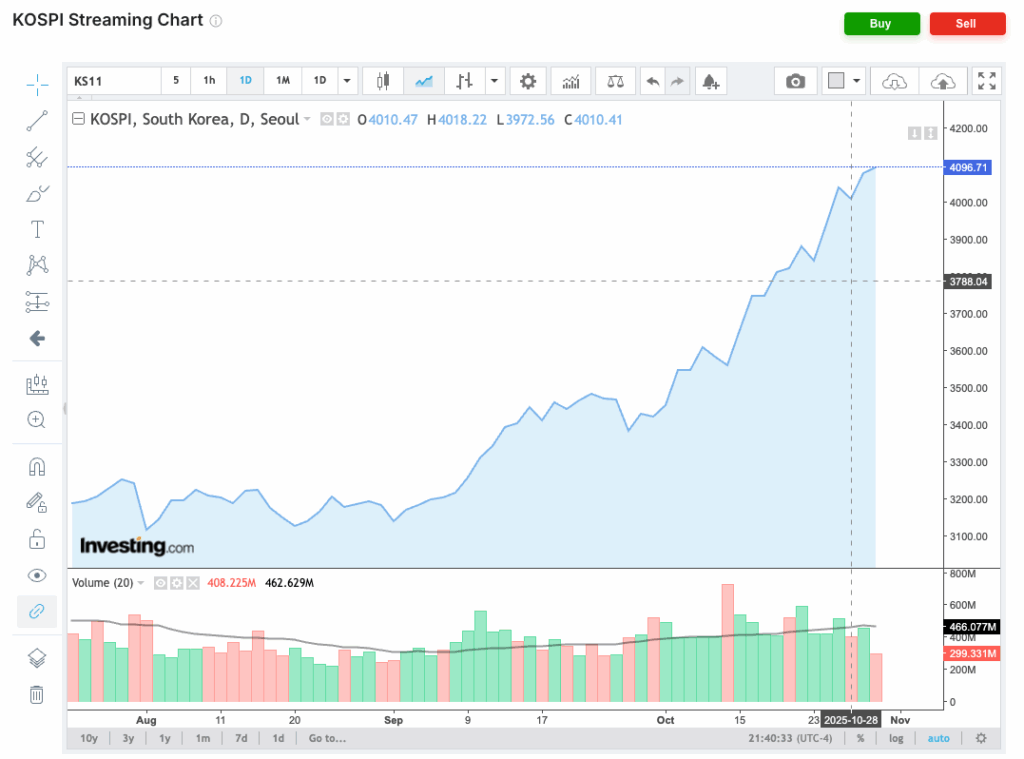Select the XABCD pattern tool
Viewport: 1024px width, 759px height.
coord(36,264)
